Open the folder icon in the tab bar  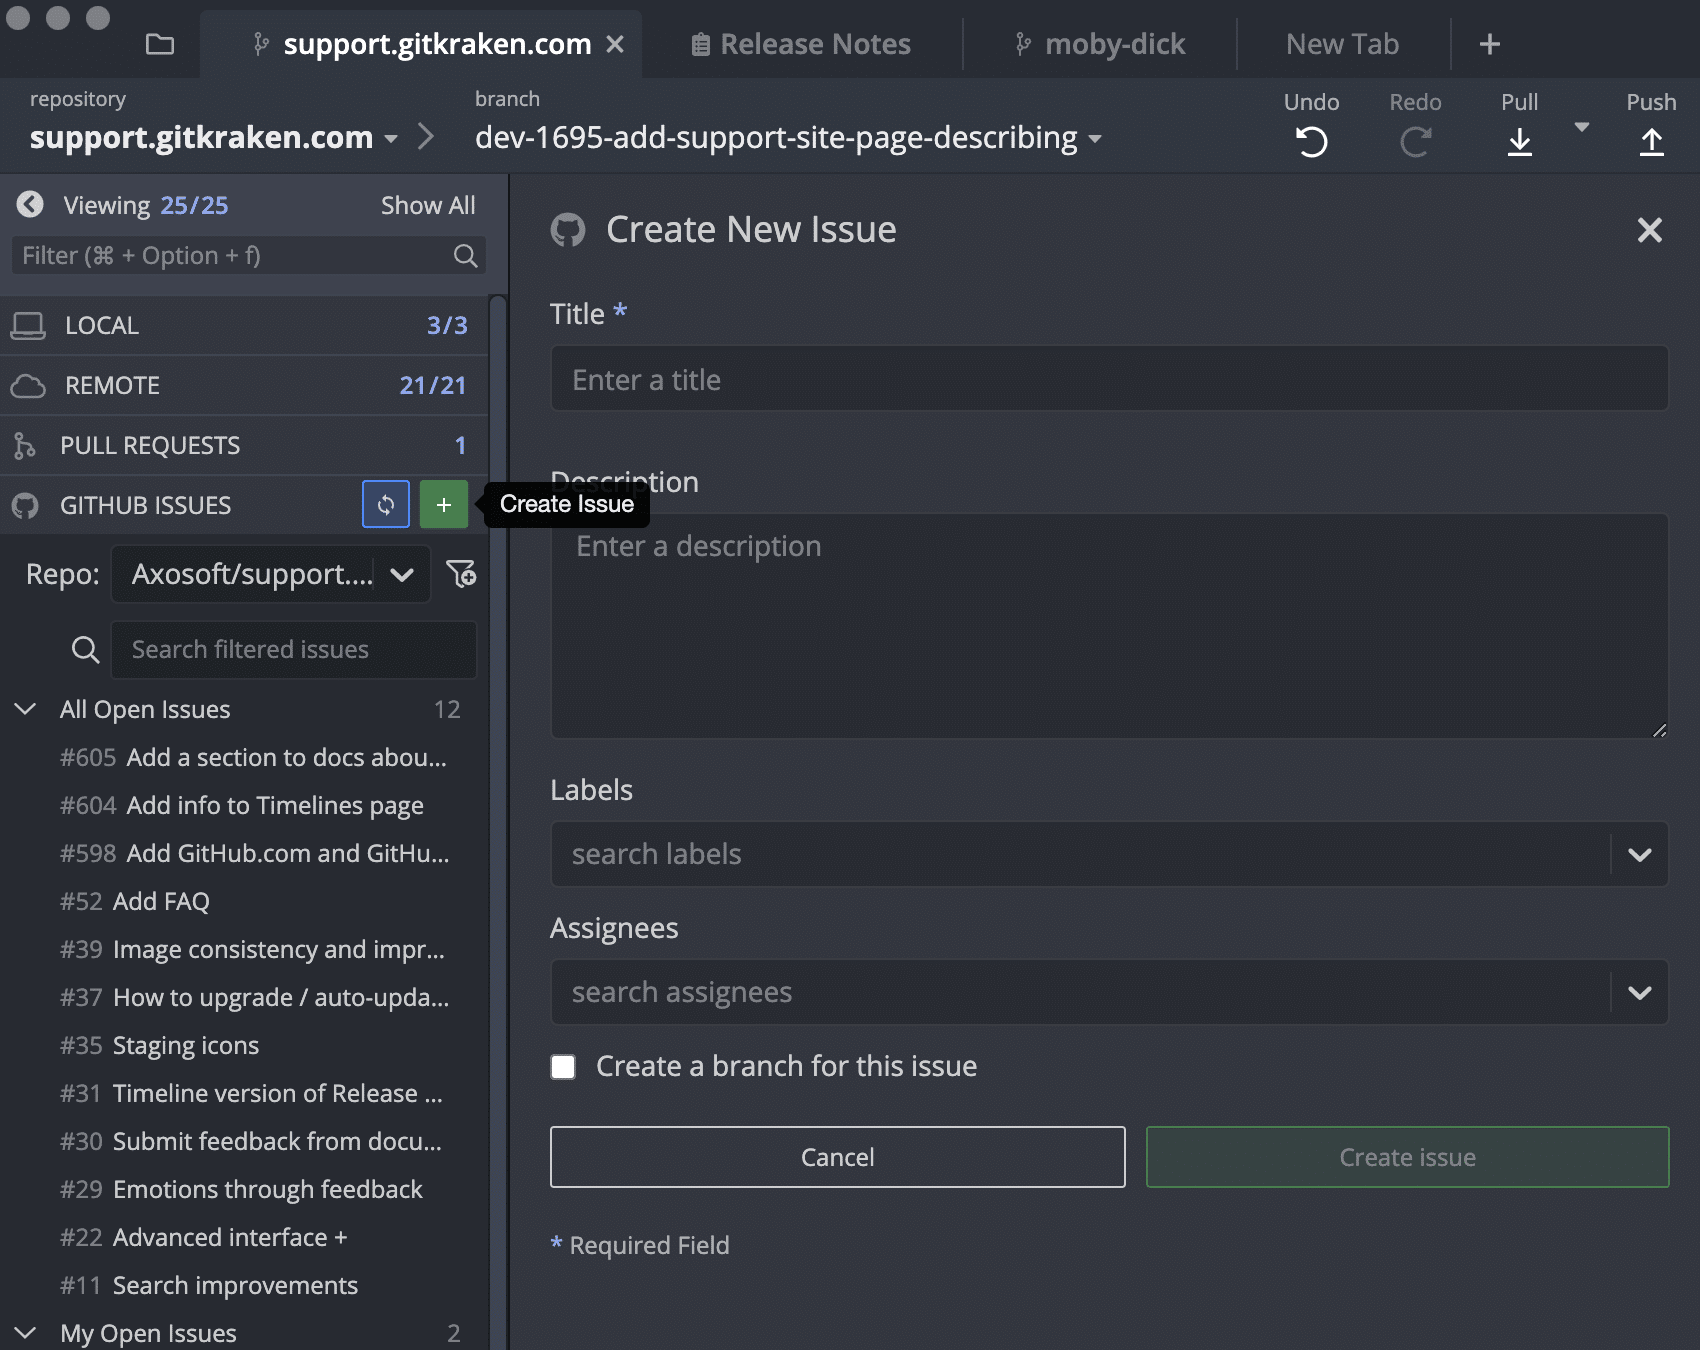[x=159, y=44]
